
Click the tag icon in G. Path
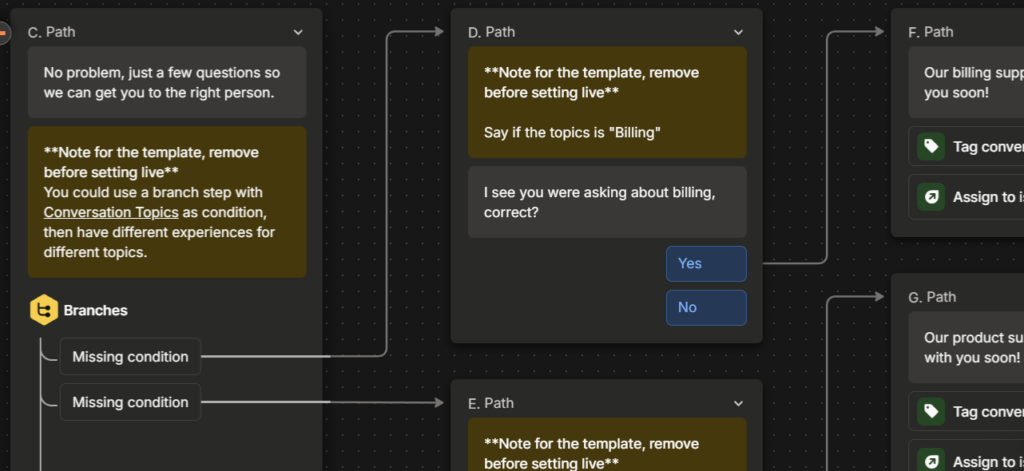tap(931, 412)
